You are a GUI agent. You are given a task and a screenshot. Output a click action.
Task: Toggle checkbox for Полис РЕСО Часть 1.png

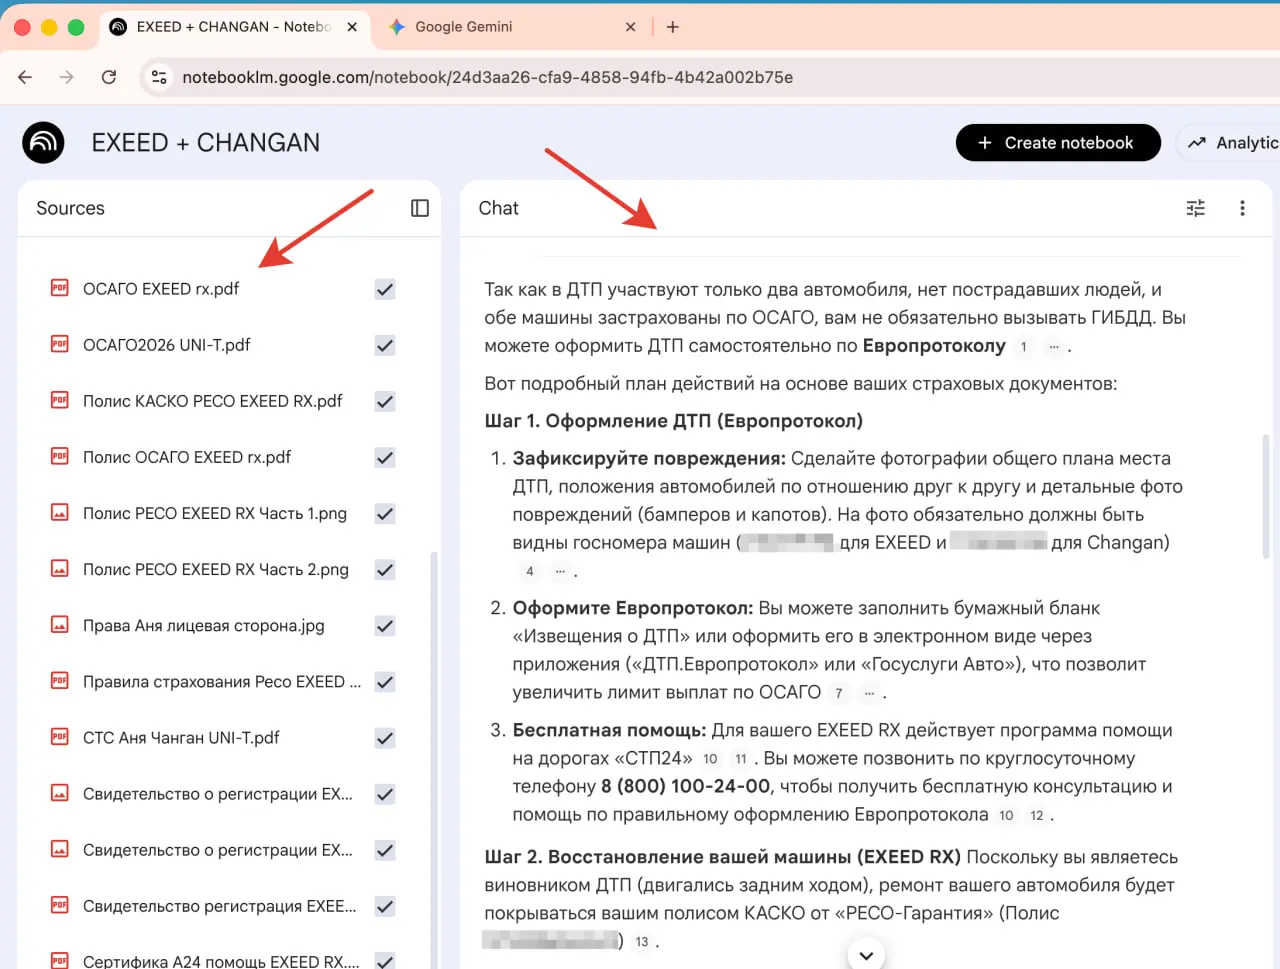pyautogui.click(x=385, y=513)
